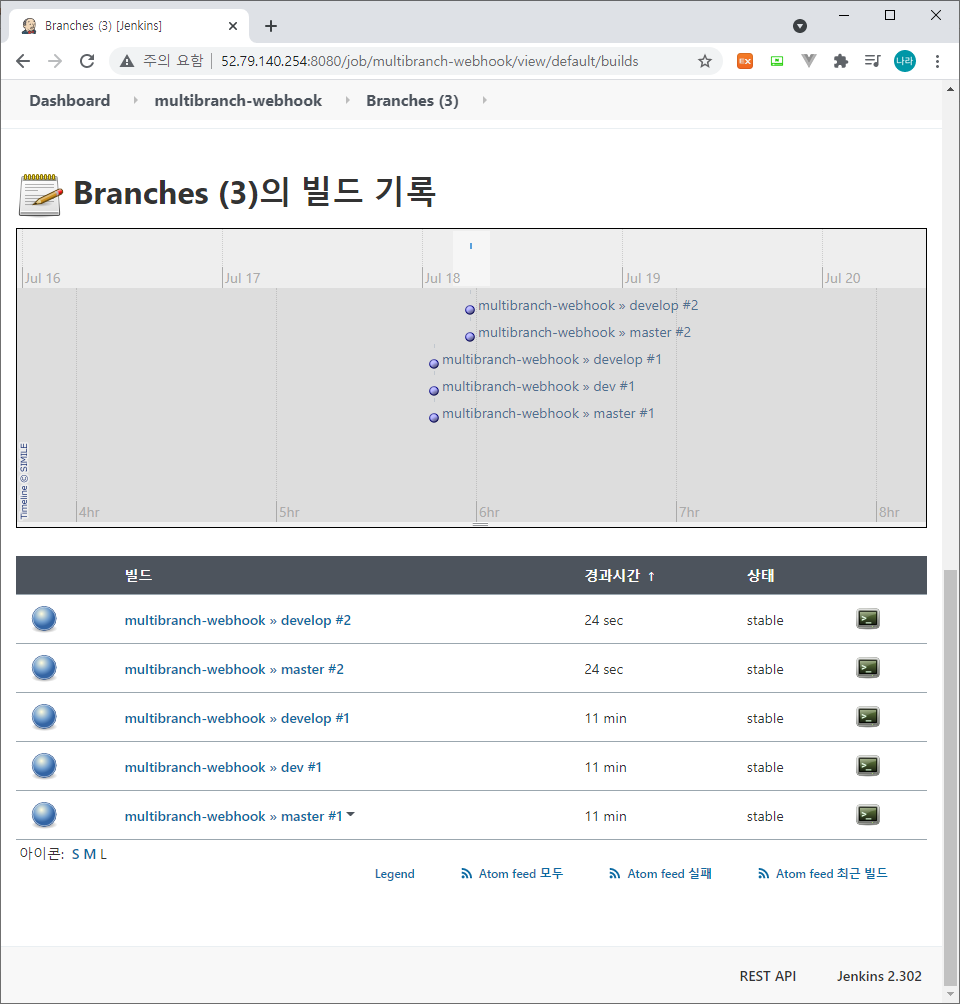Click the develop #1 timeline event marker
The width and height of the screenshot is (960, 1004).
click(434, 363)
